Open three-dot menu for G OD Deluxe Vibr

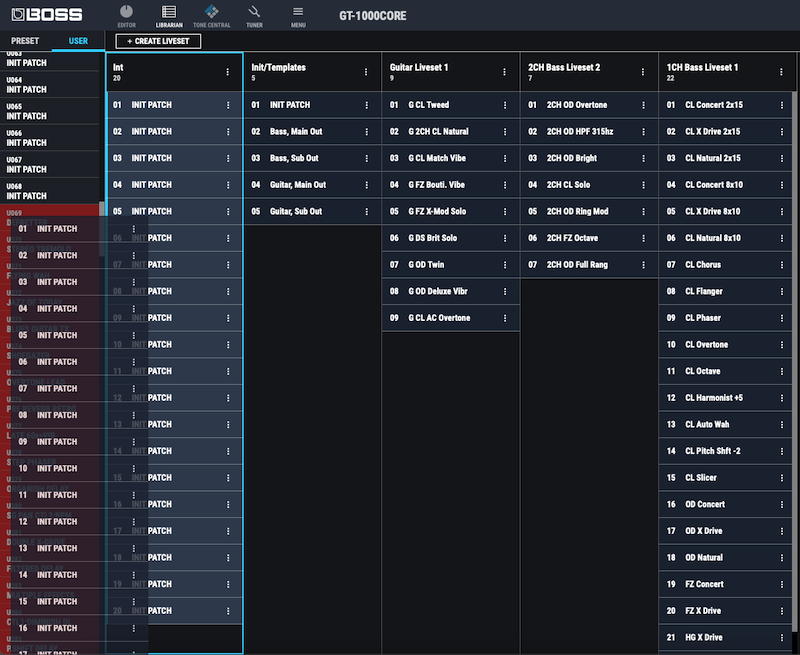point(505,291)
